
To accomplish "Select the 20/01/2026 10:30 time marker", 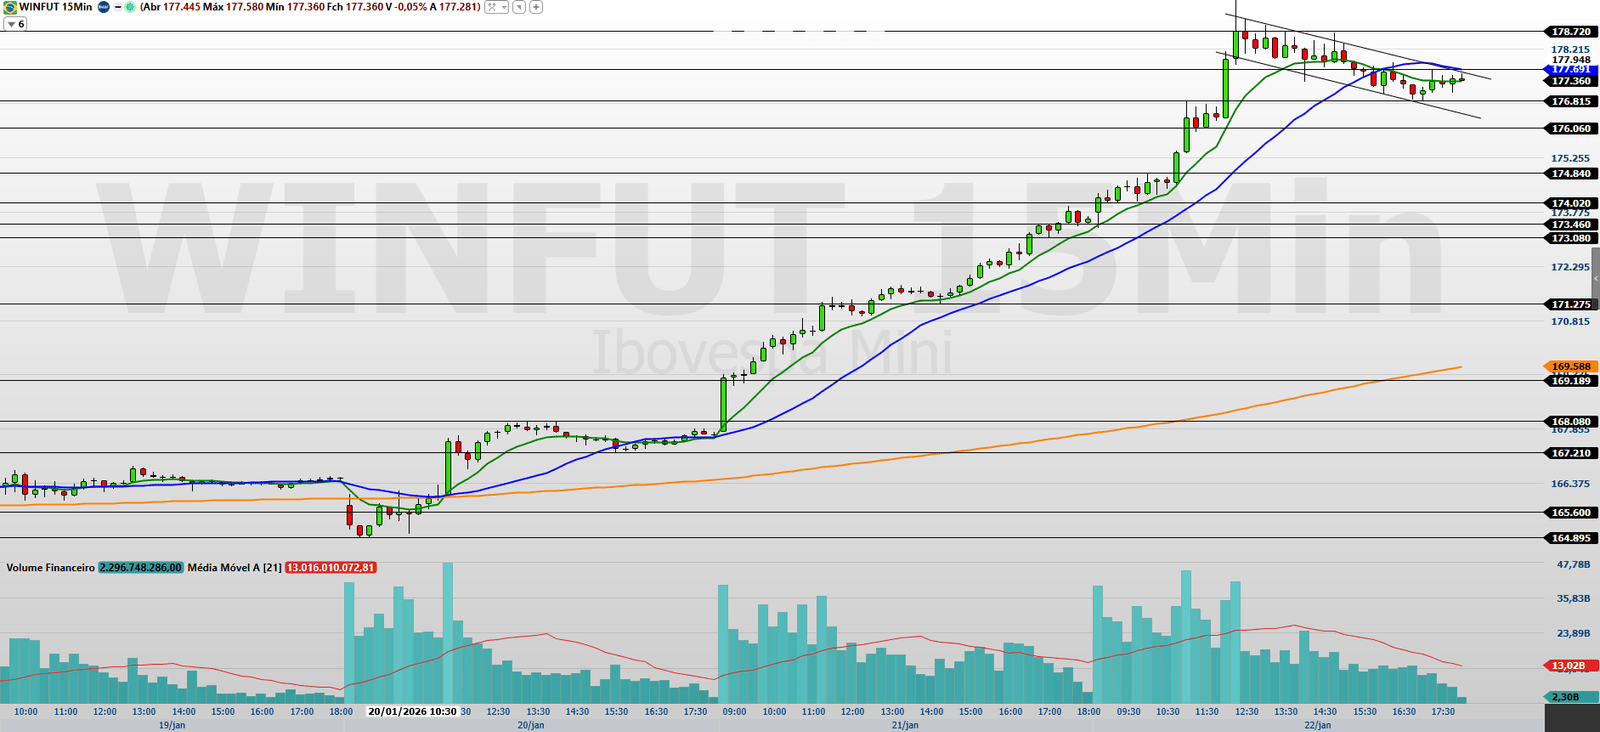I will [x=412, y=712].
